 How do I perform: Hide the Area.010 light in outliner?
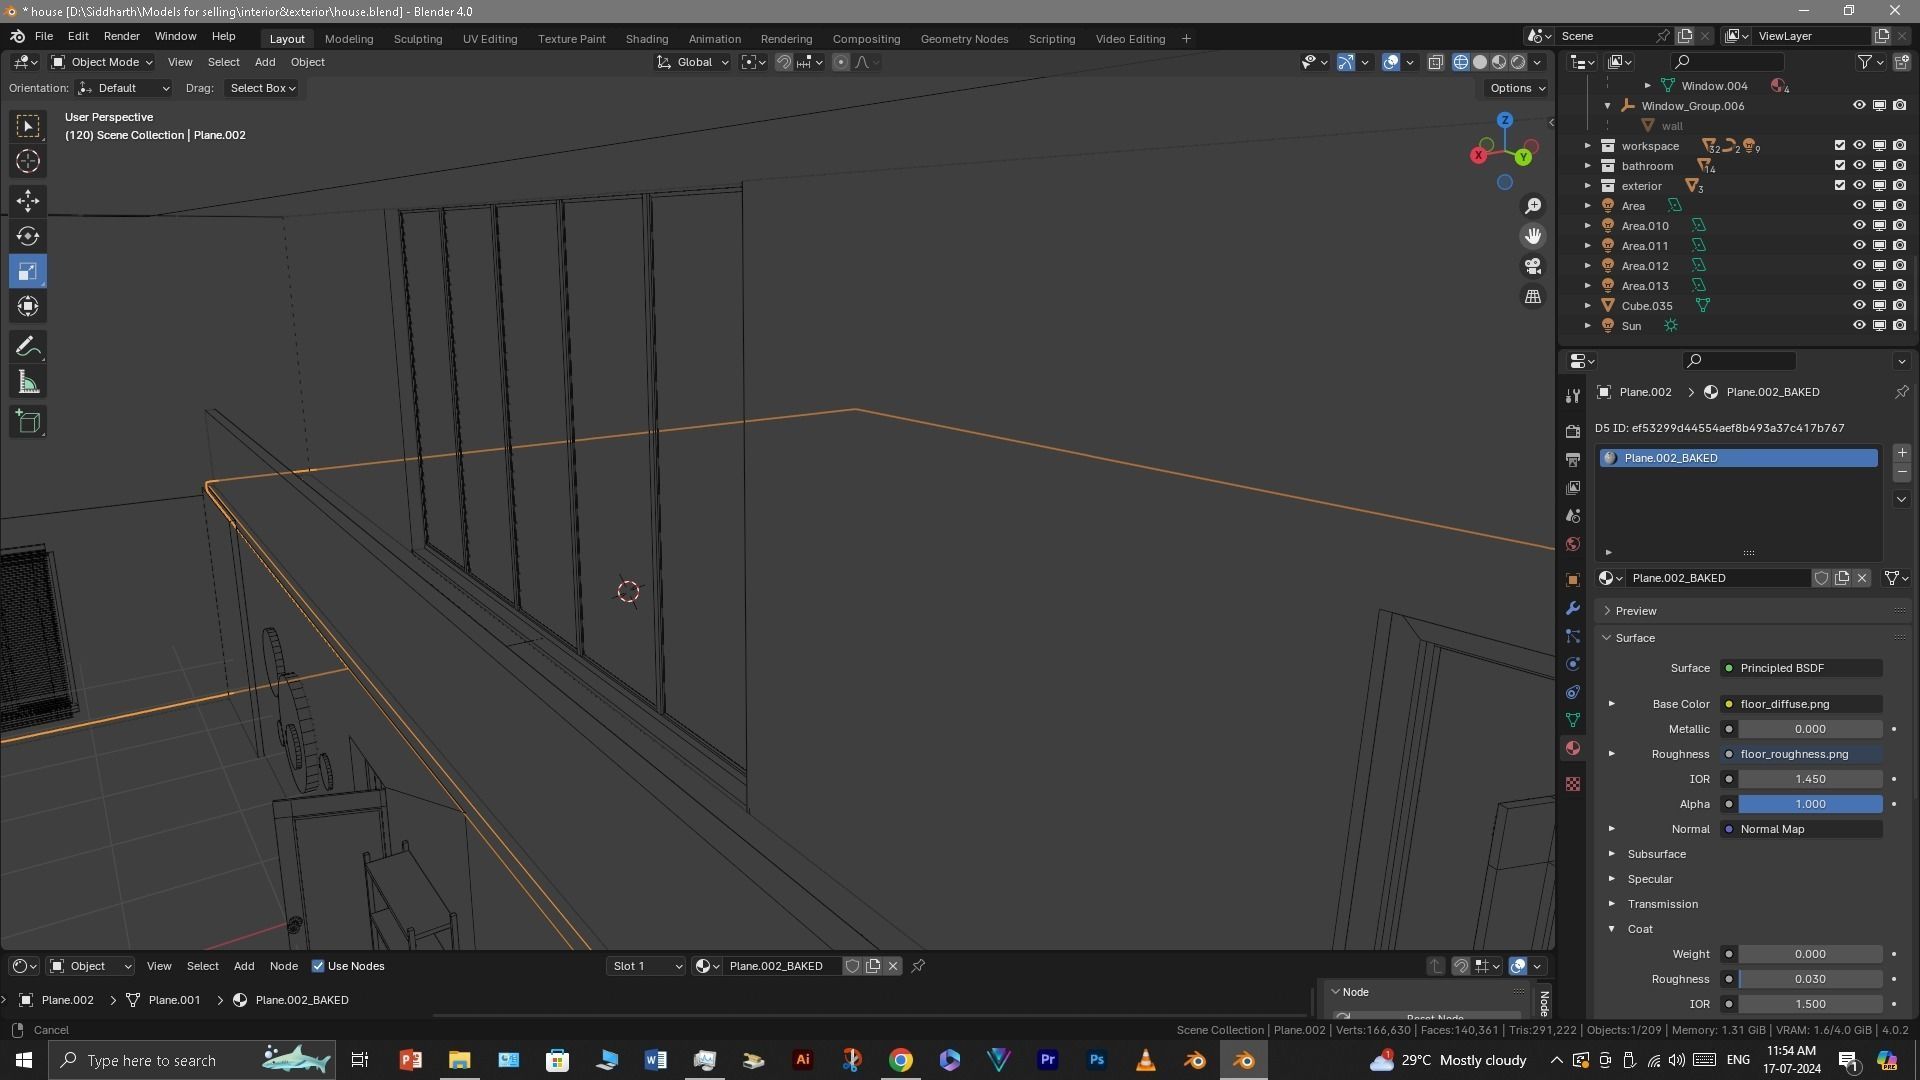tap(1859, 225)
